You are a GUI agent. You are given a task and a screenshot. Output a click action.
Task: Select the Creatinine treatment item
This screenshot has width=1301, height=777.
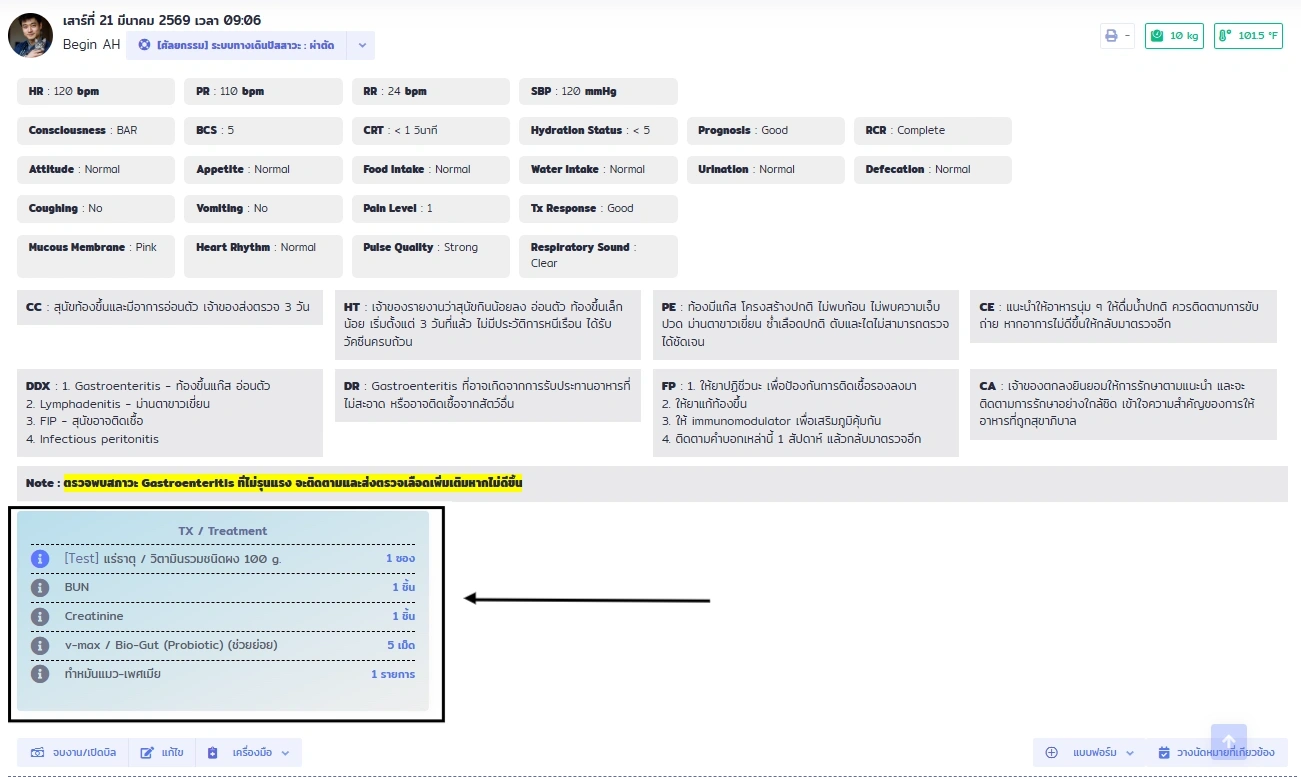(94, 616)
